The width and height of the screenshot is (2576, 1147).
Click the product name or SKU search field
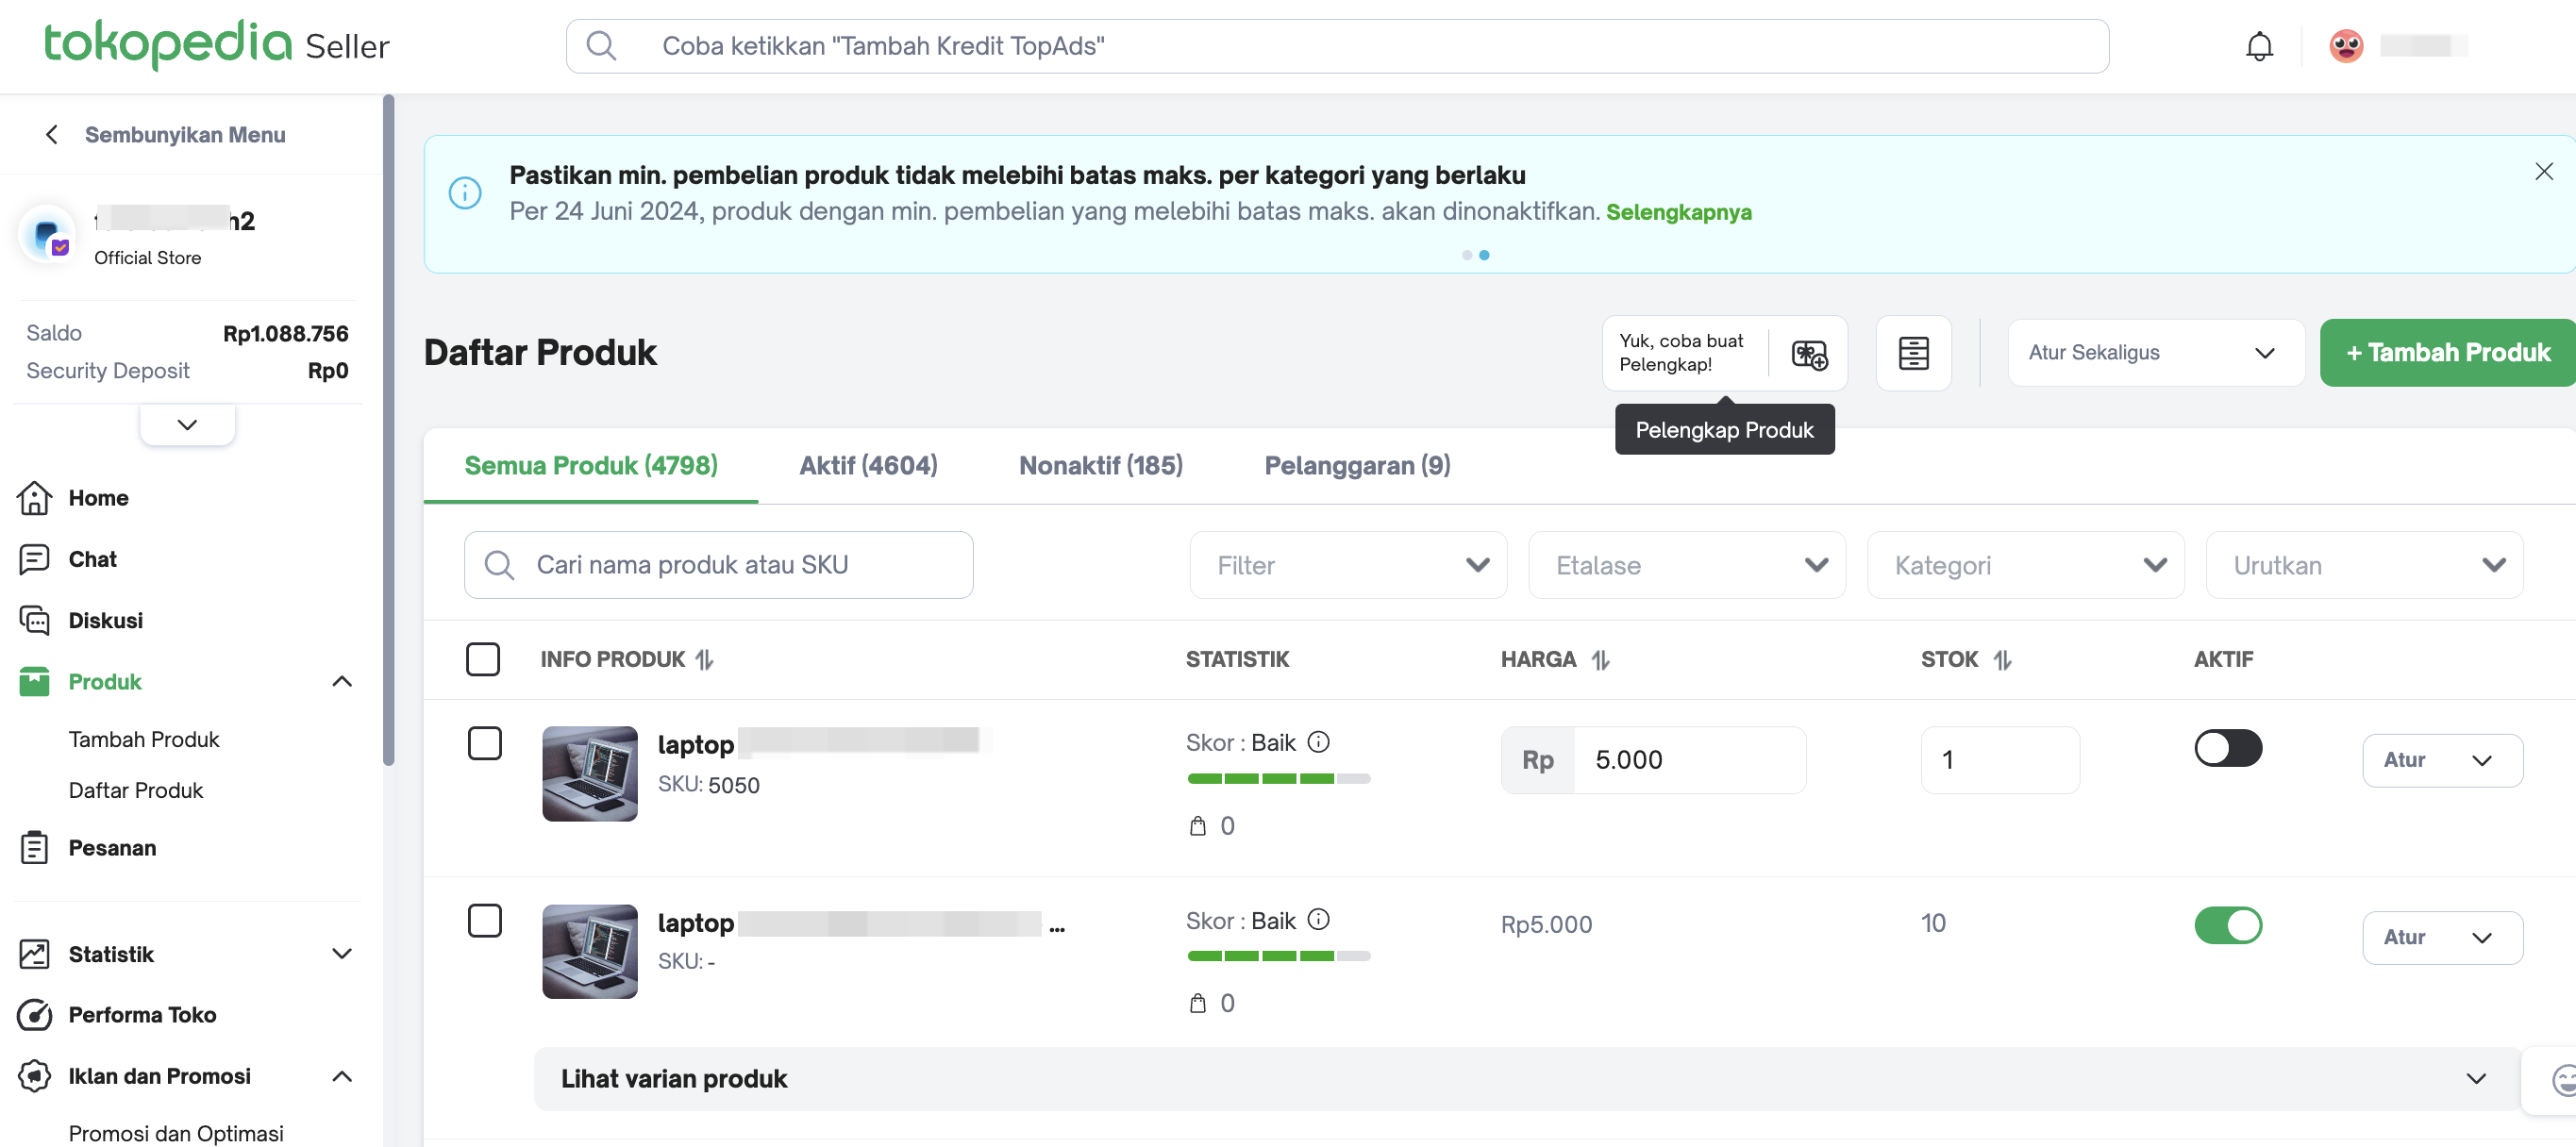tap(718, 565)
